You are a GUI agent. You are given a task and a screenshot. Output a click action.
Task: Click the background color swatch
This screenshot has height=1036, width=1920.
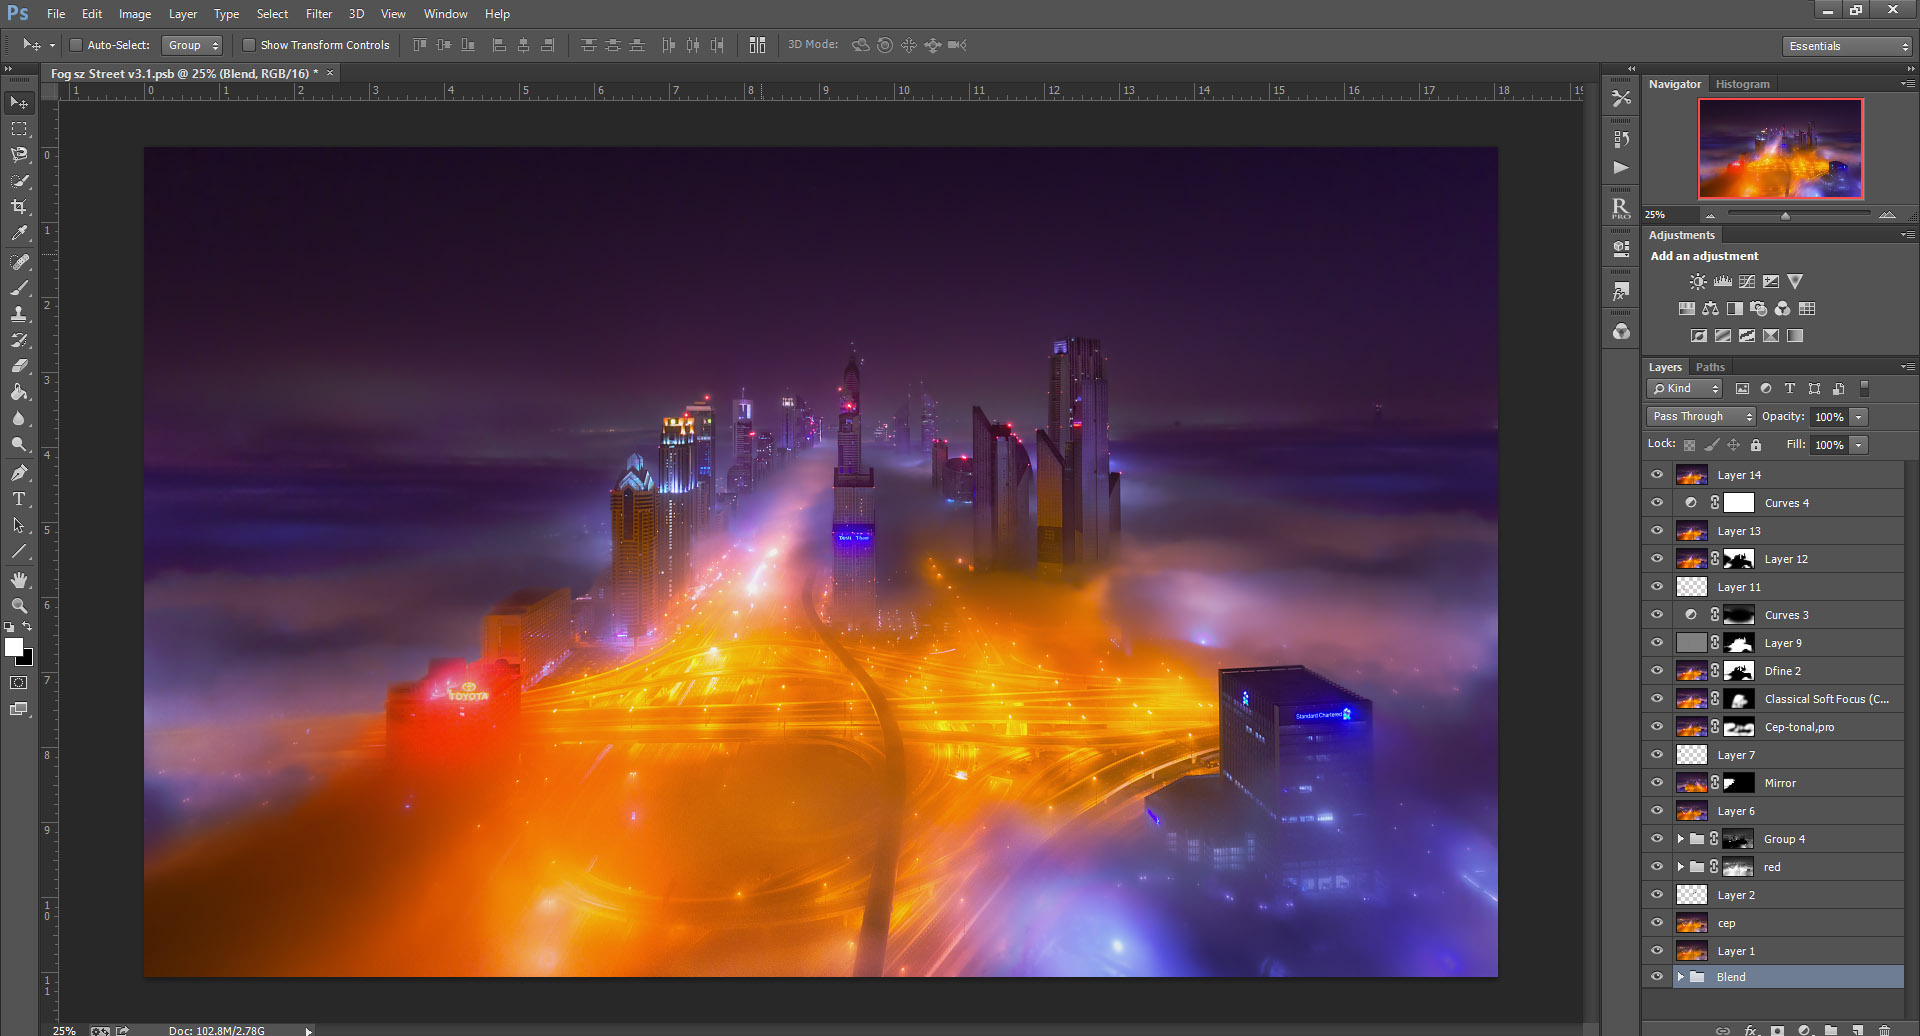click(26, 659)
